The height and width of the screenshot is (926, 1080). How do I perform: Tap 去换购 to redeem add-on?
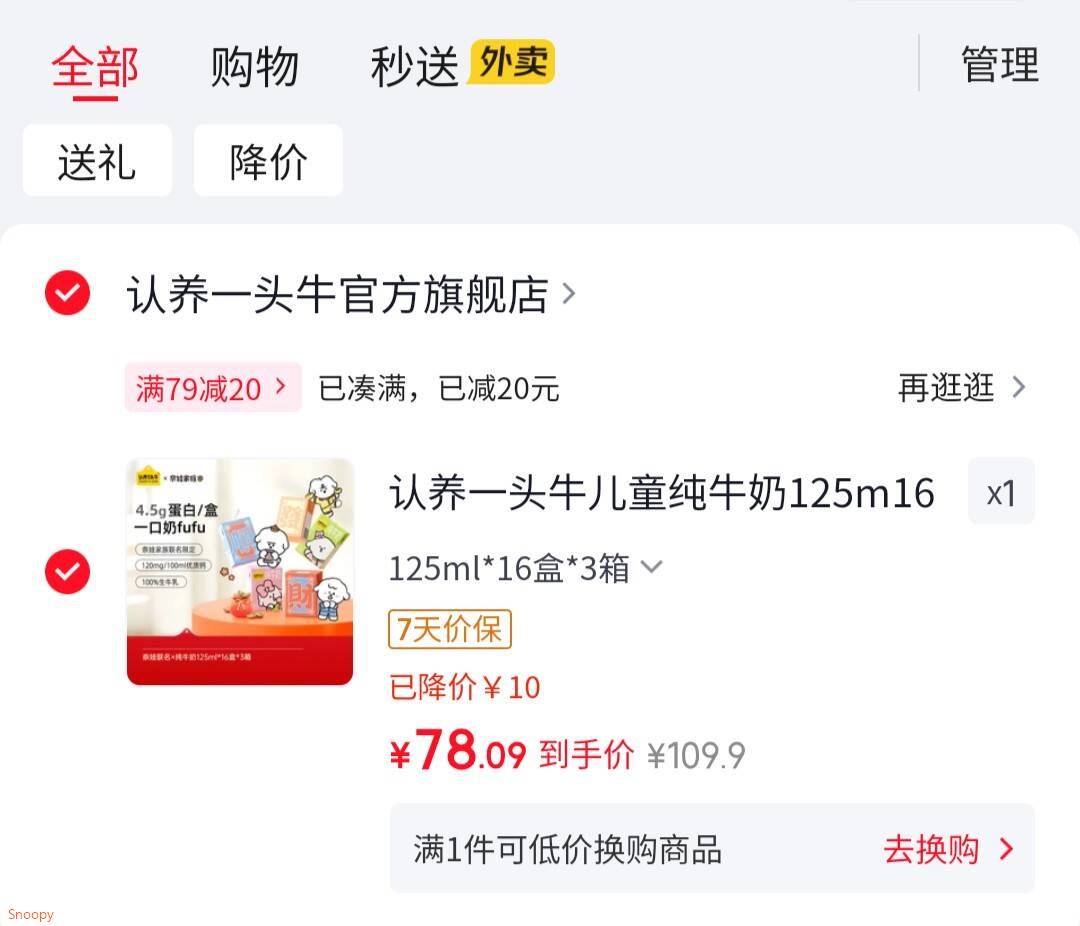pyautogui.click(x=948, y=849)
